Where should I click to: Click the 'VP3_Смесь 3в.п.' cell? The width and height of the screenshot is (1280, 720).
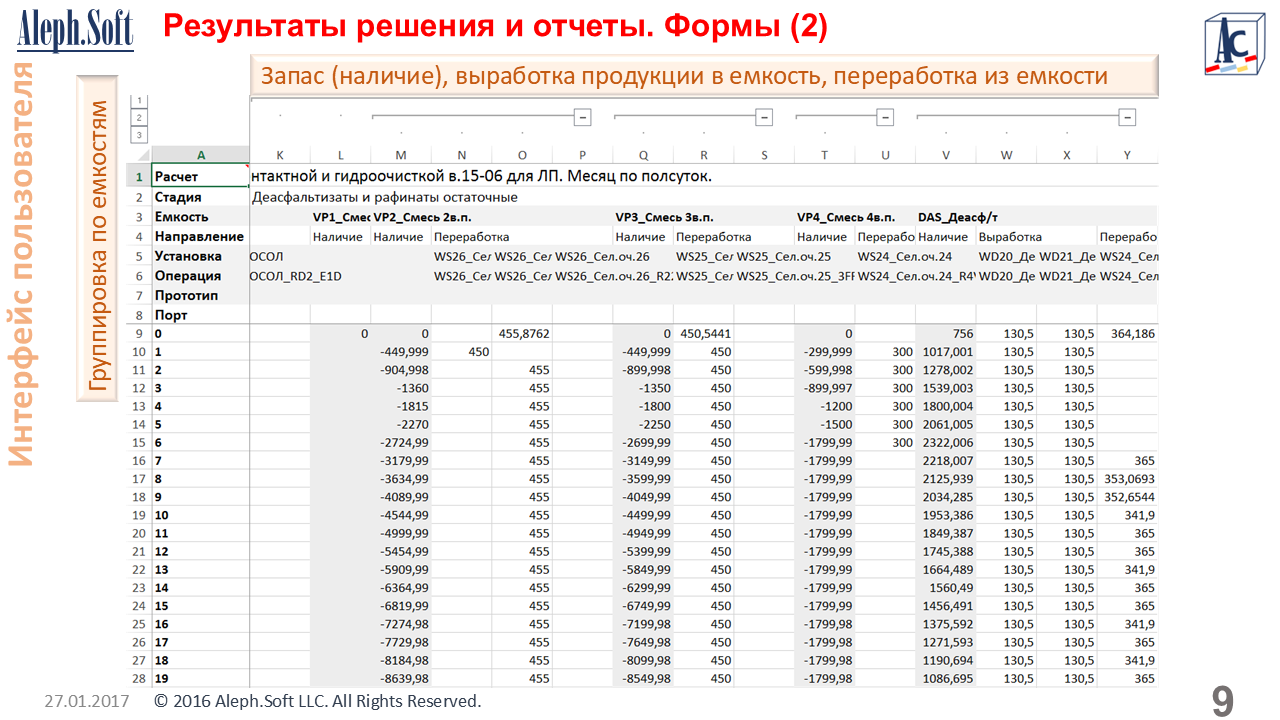pyautogui.click(x=664, y=217)
